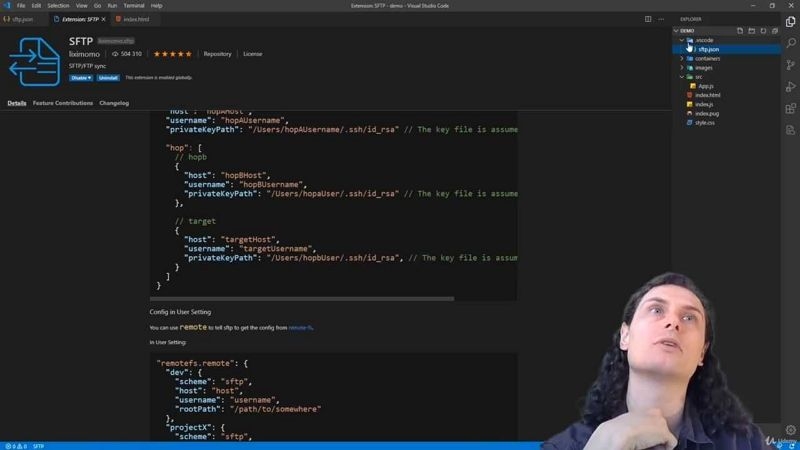Click the publisher name liximomo

pyautogui.click(x=85, y=54)
